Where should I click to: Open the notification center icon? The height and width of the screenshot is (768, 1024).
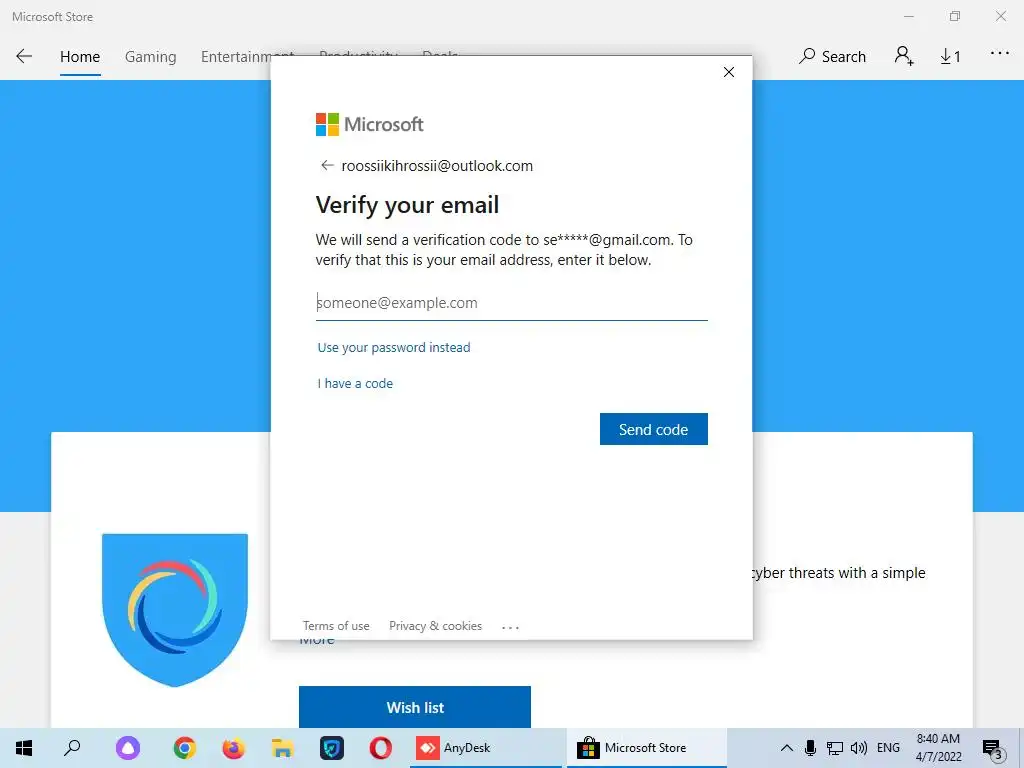993,749
